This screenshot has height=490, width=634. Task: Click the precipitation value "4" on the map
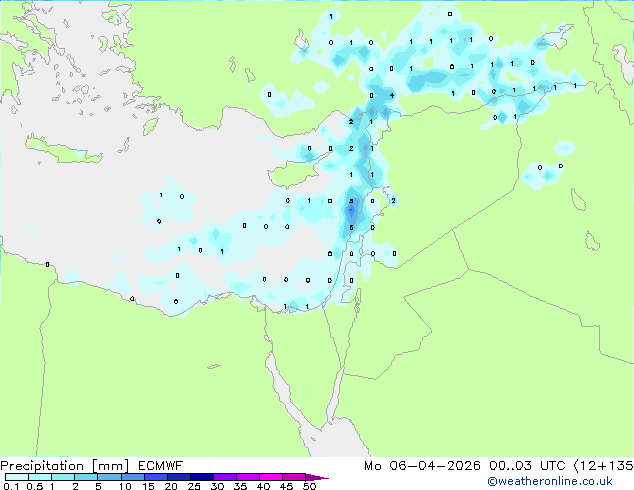tap(391, 95)
